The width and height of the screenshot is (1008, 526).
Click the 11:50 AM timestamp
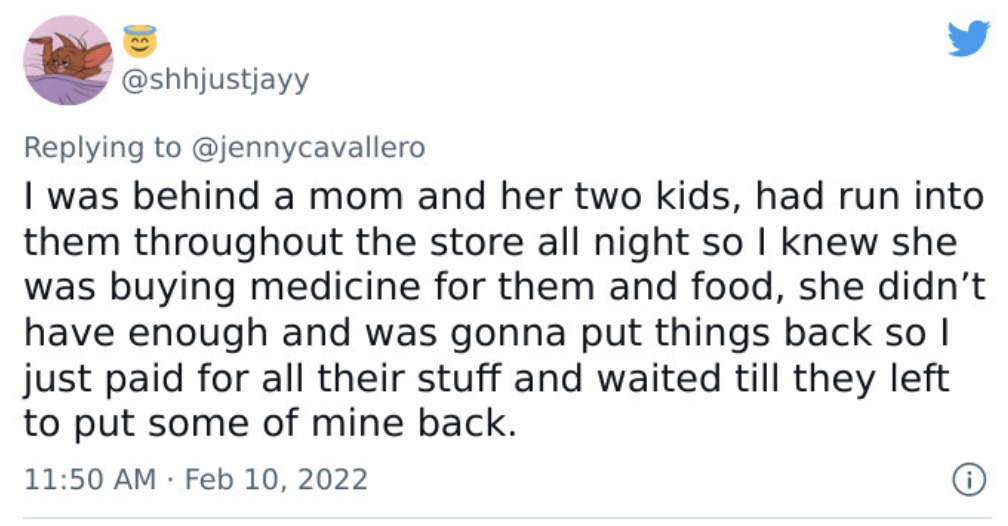(x=89, y=480)
